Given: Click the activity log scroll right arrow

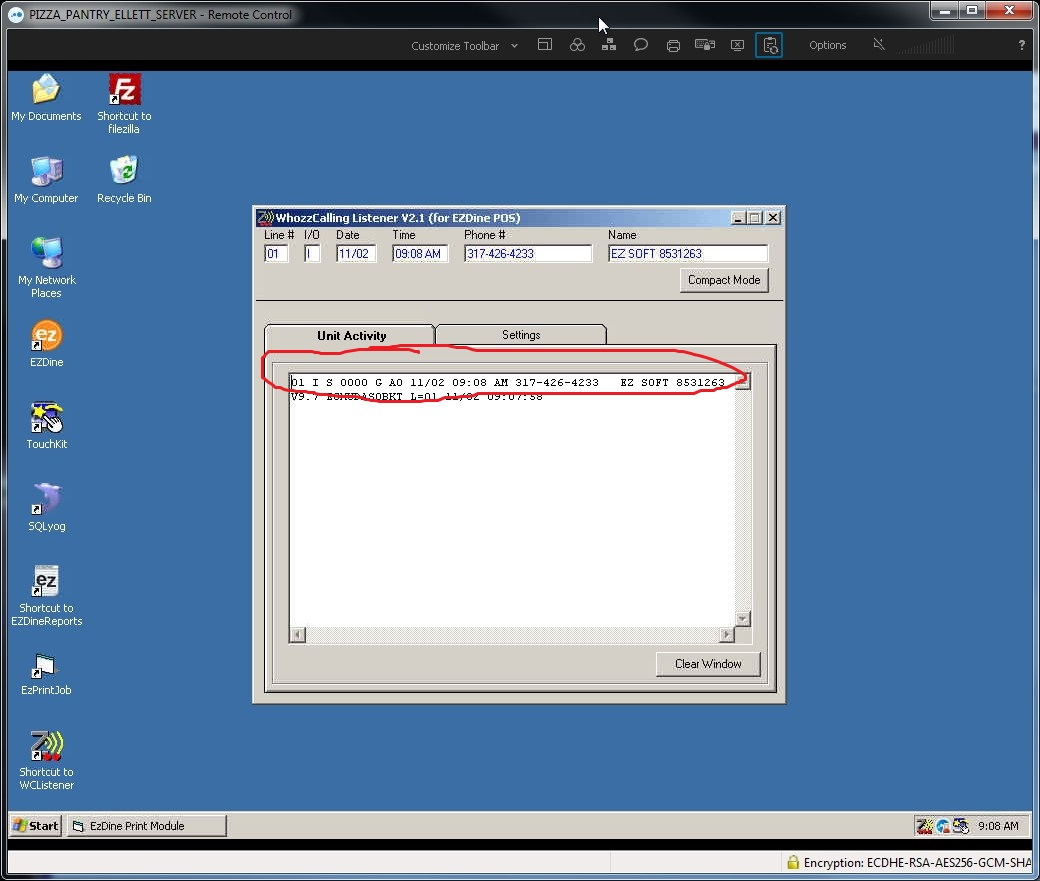Looking at the screenshot, I should [727, 635].
